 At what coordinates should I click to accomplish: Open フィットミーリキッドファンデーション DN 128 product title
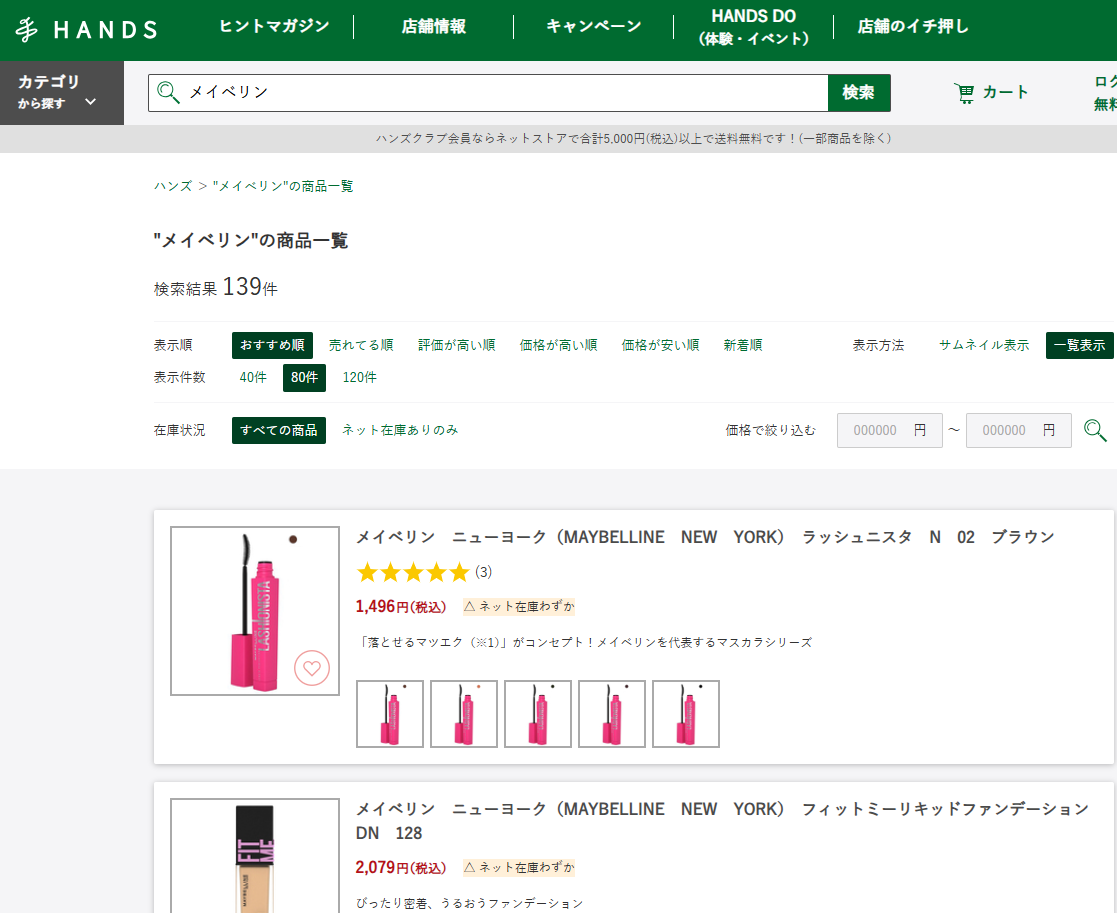coord(722,821)
